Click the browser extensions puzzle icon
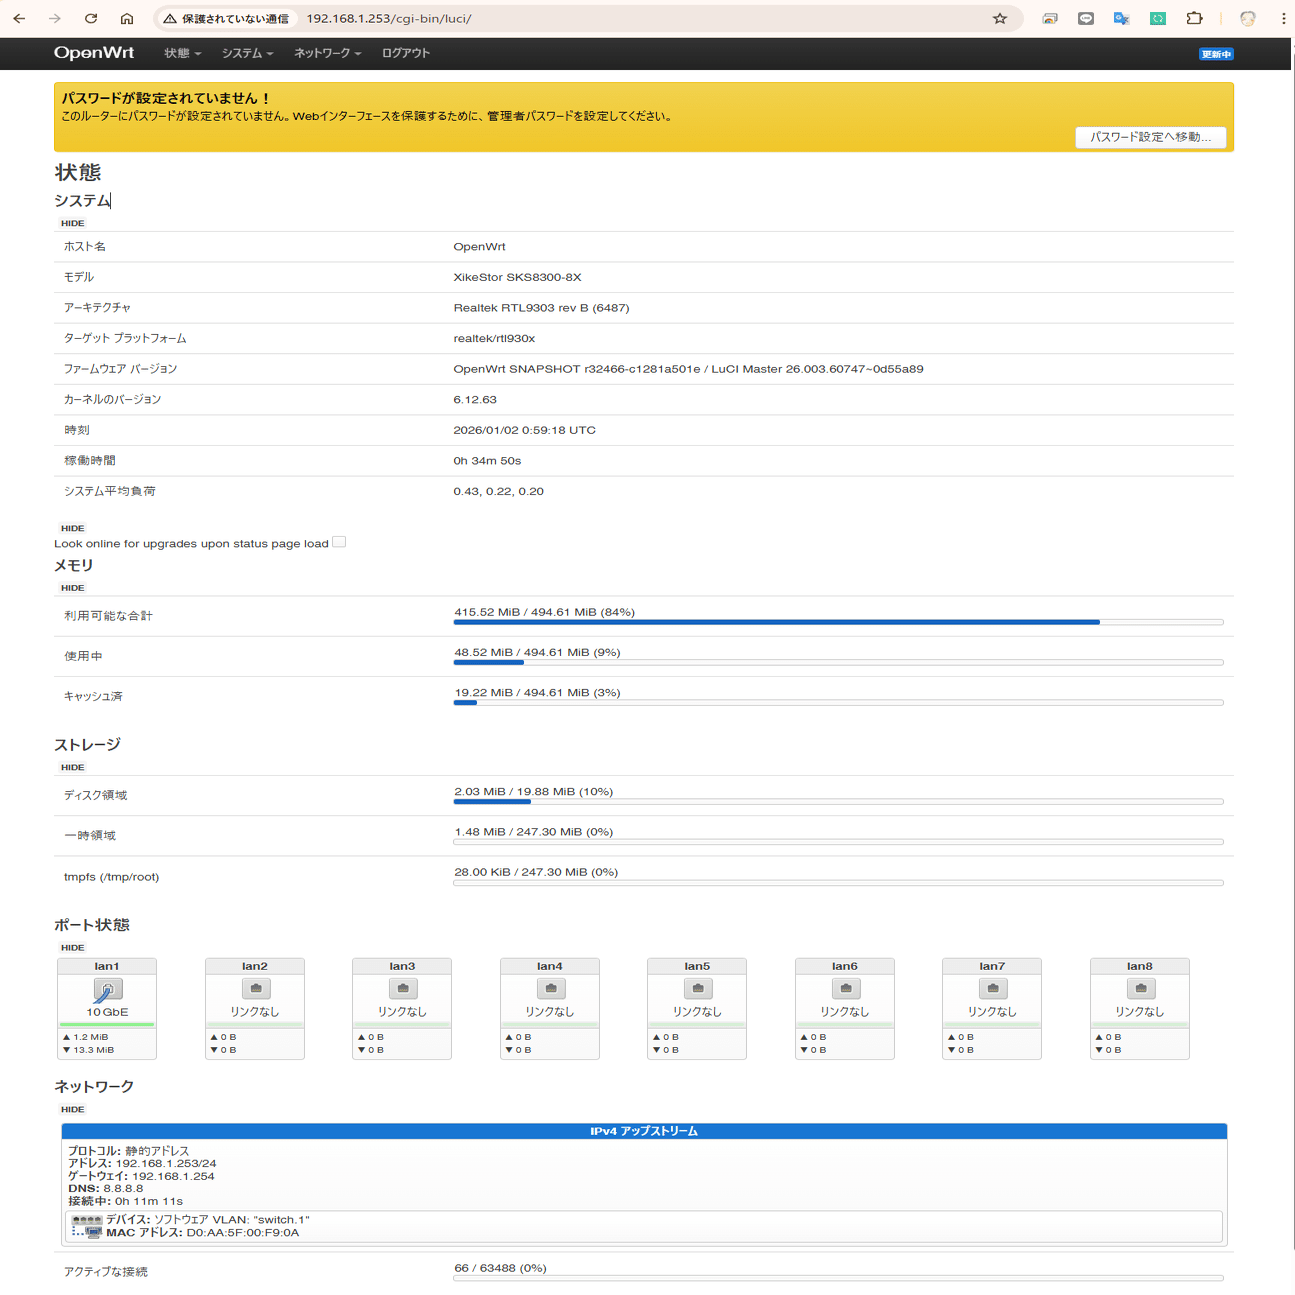 click(1193, 17)
